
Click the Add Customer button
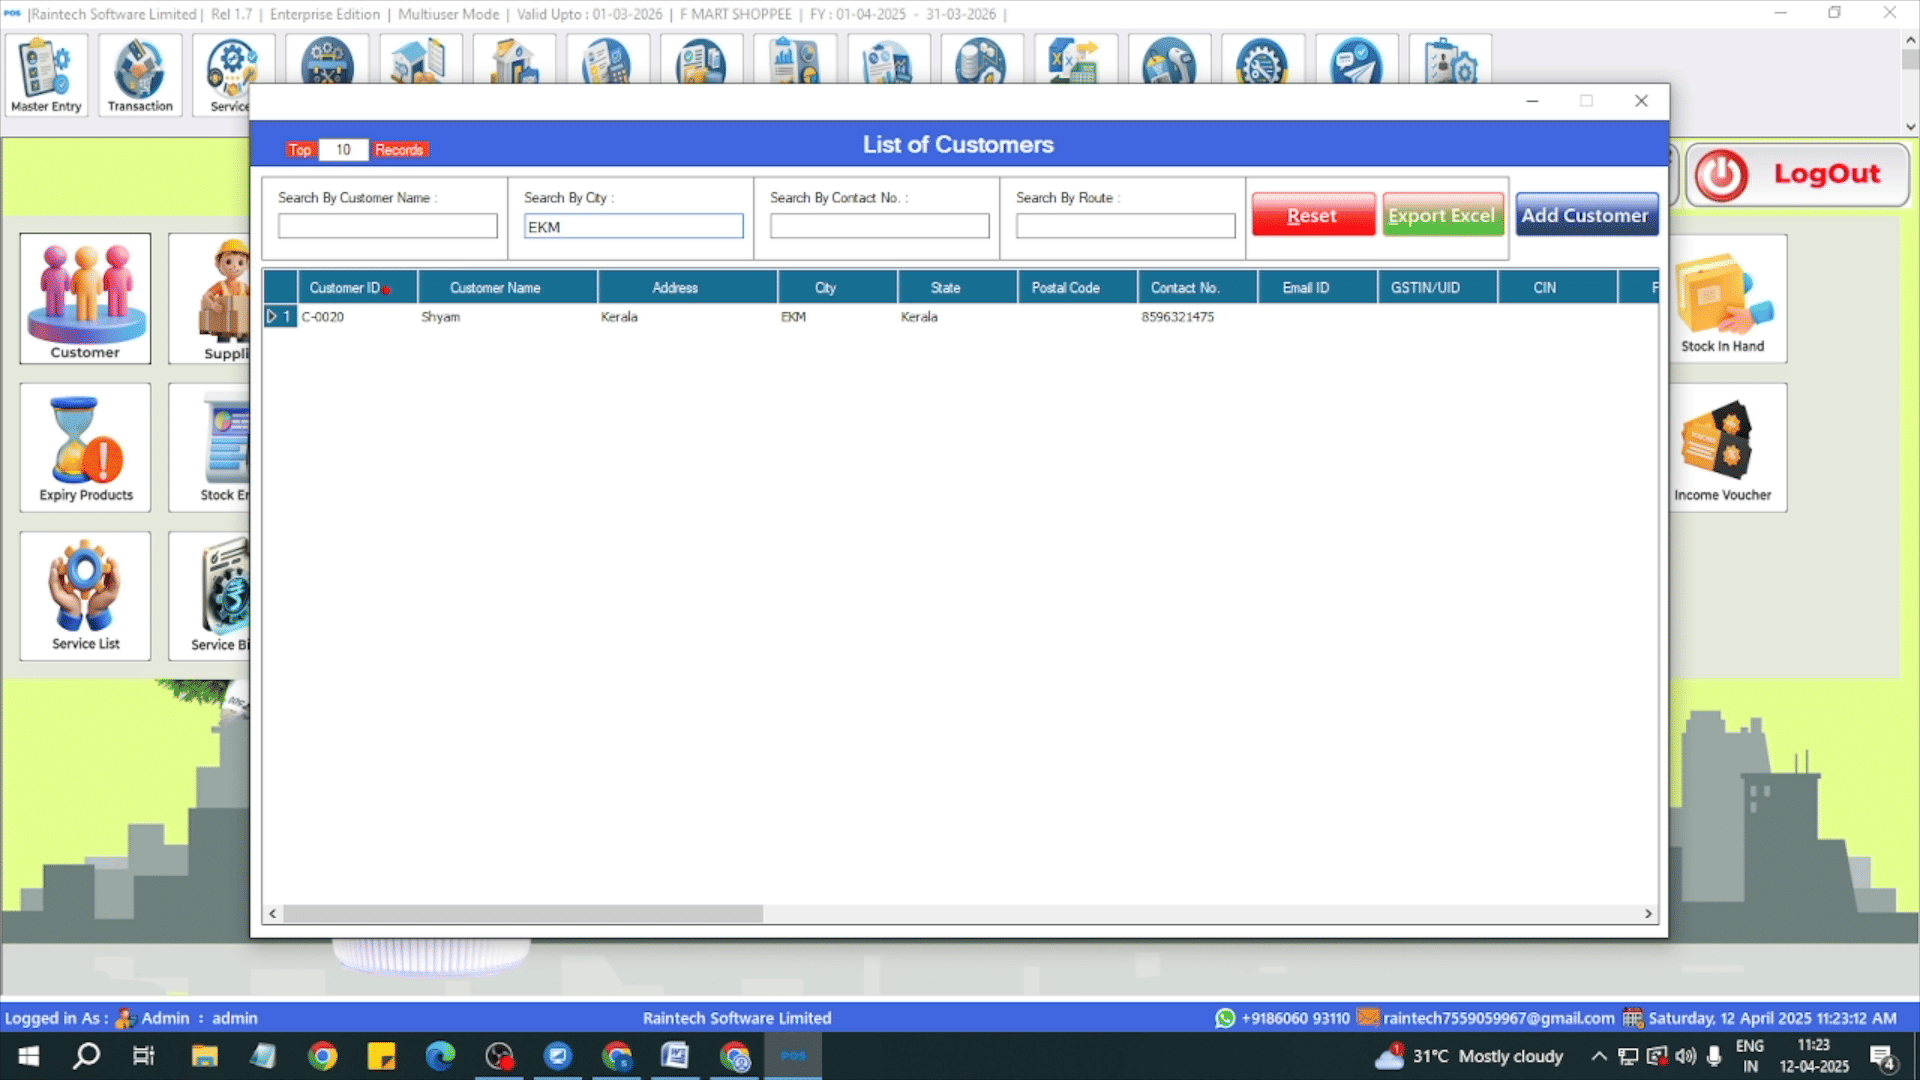(1585, 215)
